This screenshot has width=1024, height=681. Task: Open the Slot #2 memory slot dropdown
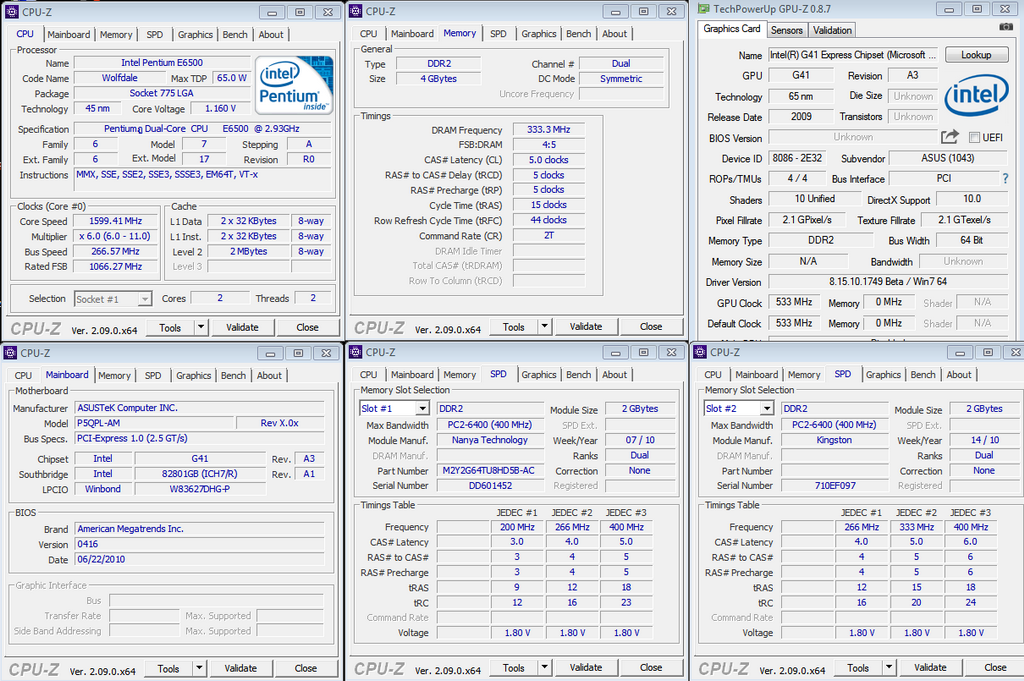pyautogui.click(x=767, y=409)
